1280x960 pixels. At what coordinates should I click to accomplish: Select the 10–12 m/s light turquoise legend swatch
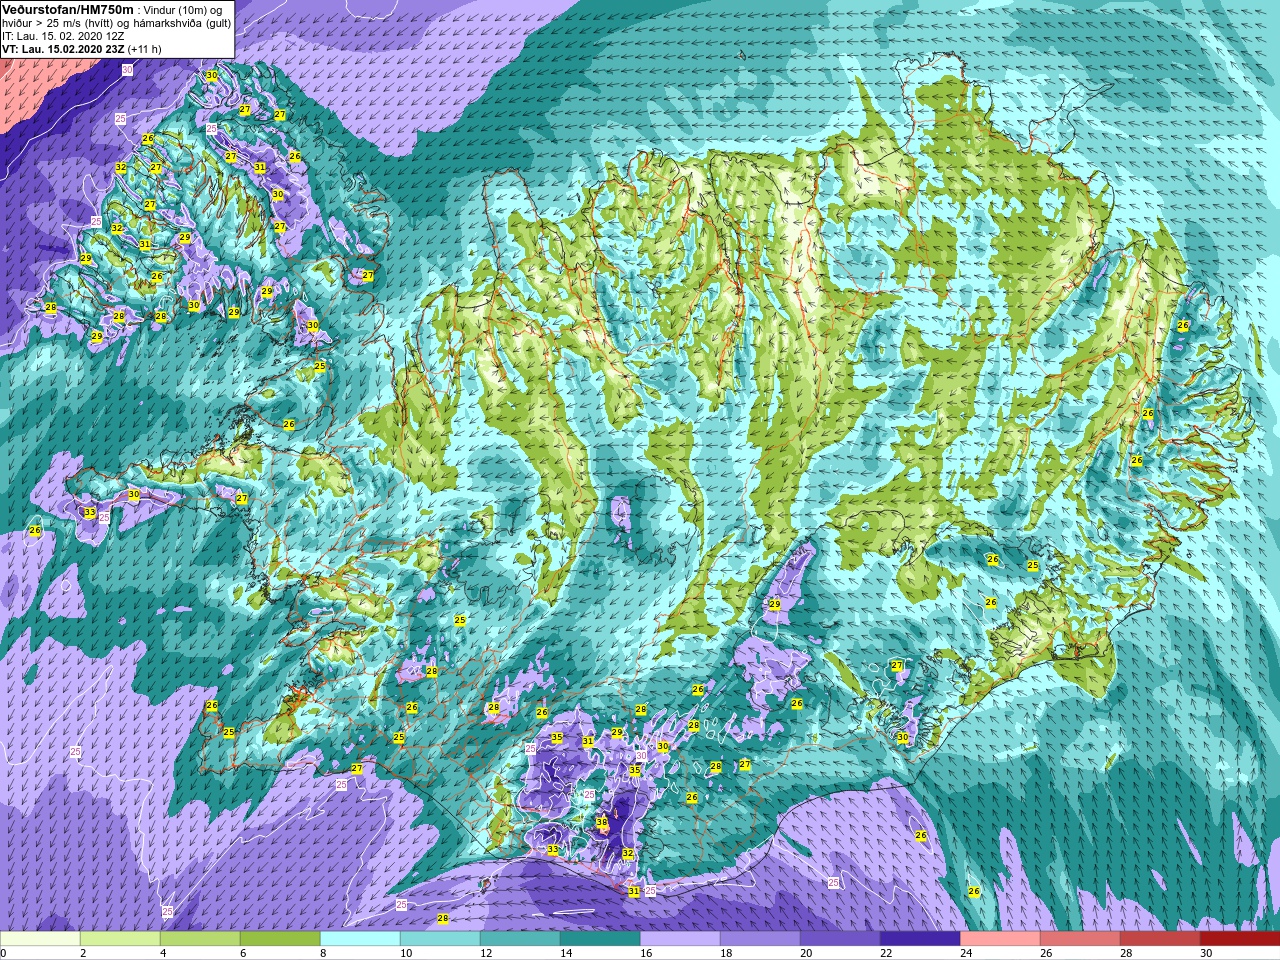440,939
